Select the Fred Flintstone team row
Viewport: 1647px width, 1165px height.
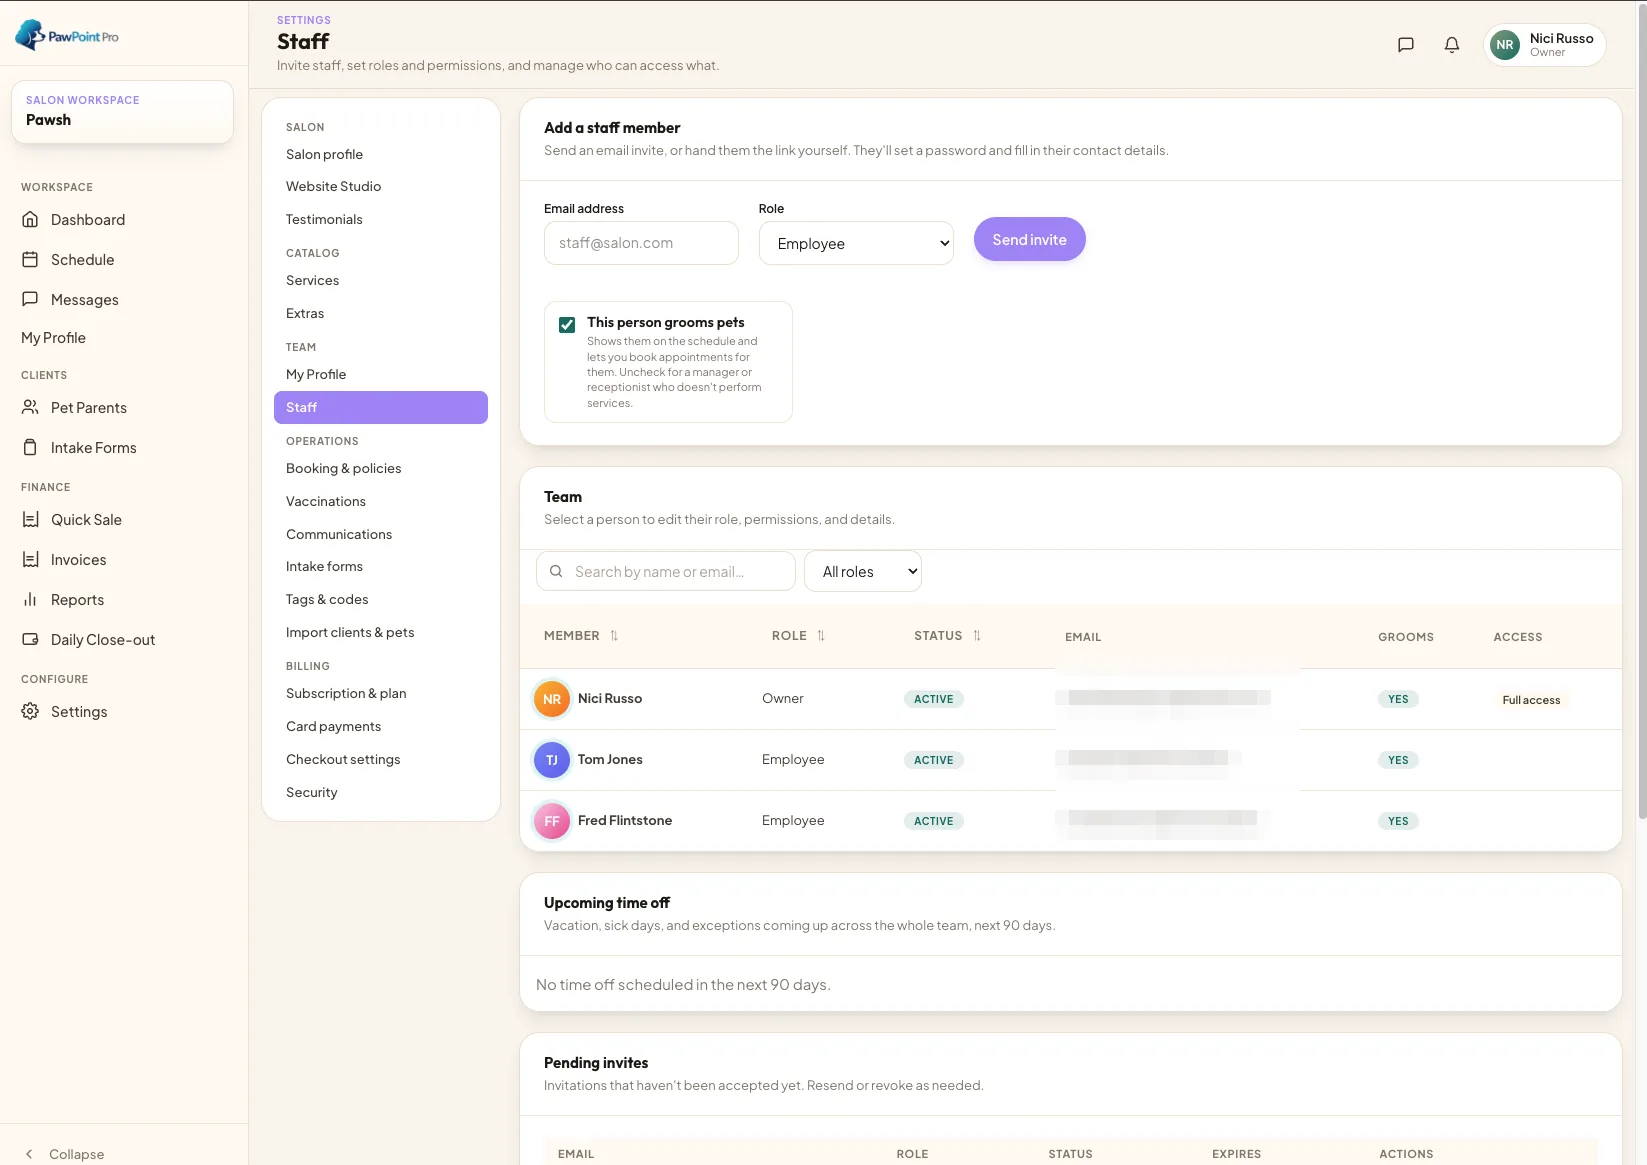[x=1070, y=821]
